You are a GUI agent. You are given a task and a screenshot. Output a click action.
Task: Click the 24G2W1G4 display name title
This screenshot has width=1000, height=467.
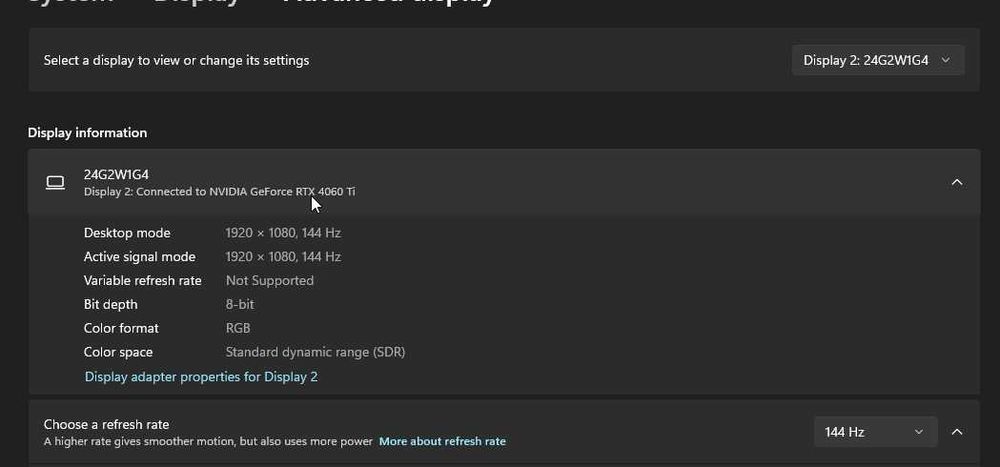pos(116,174)
